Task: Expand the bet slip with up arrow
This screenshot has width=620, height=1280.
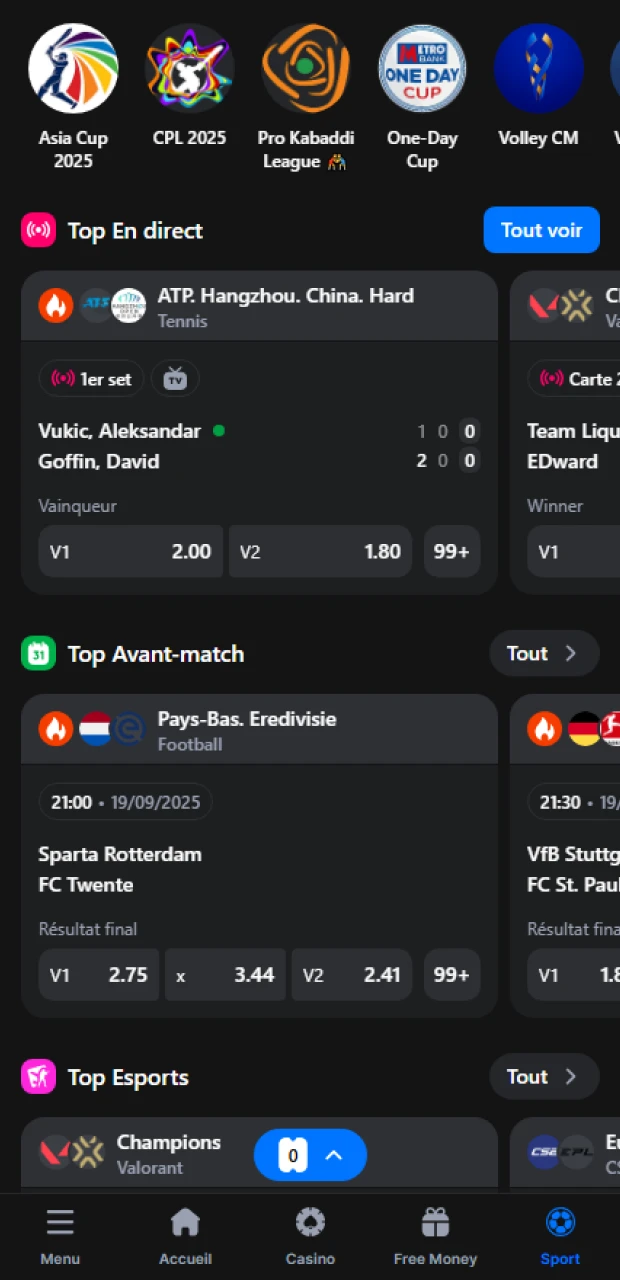Action: click(x=334, y=1155)
